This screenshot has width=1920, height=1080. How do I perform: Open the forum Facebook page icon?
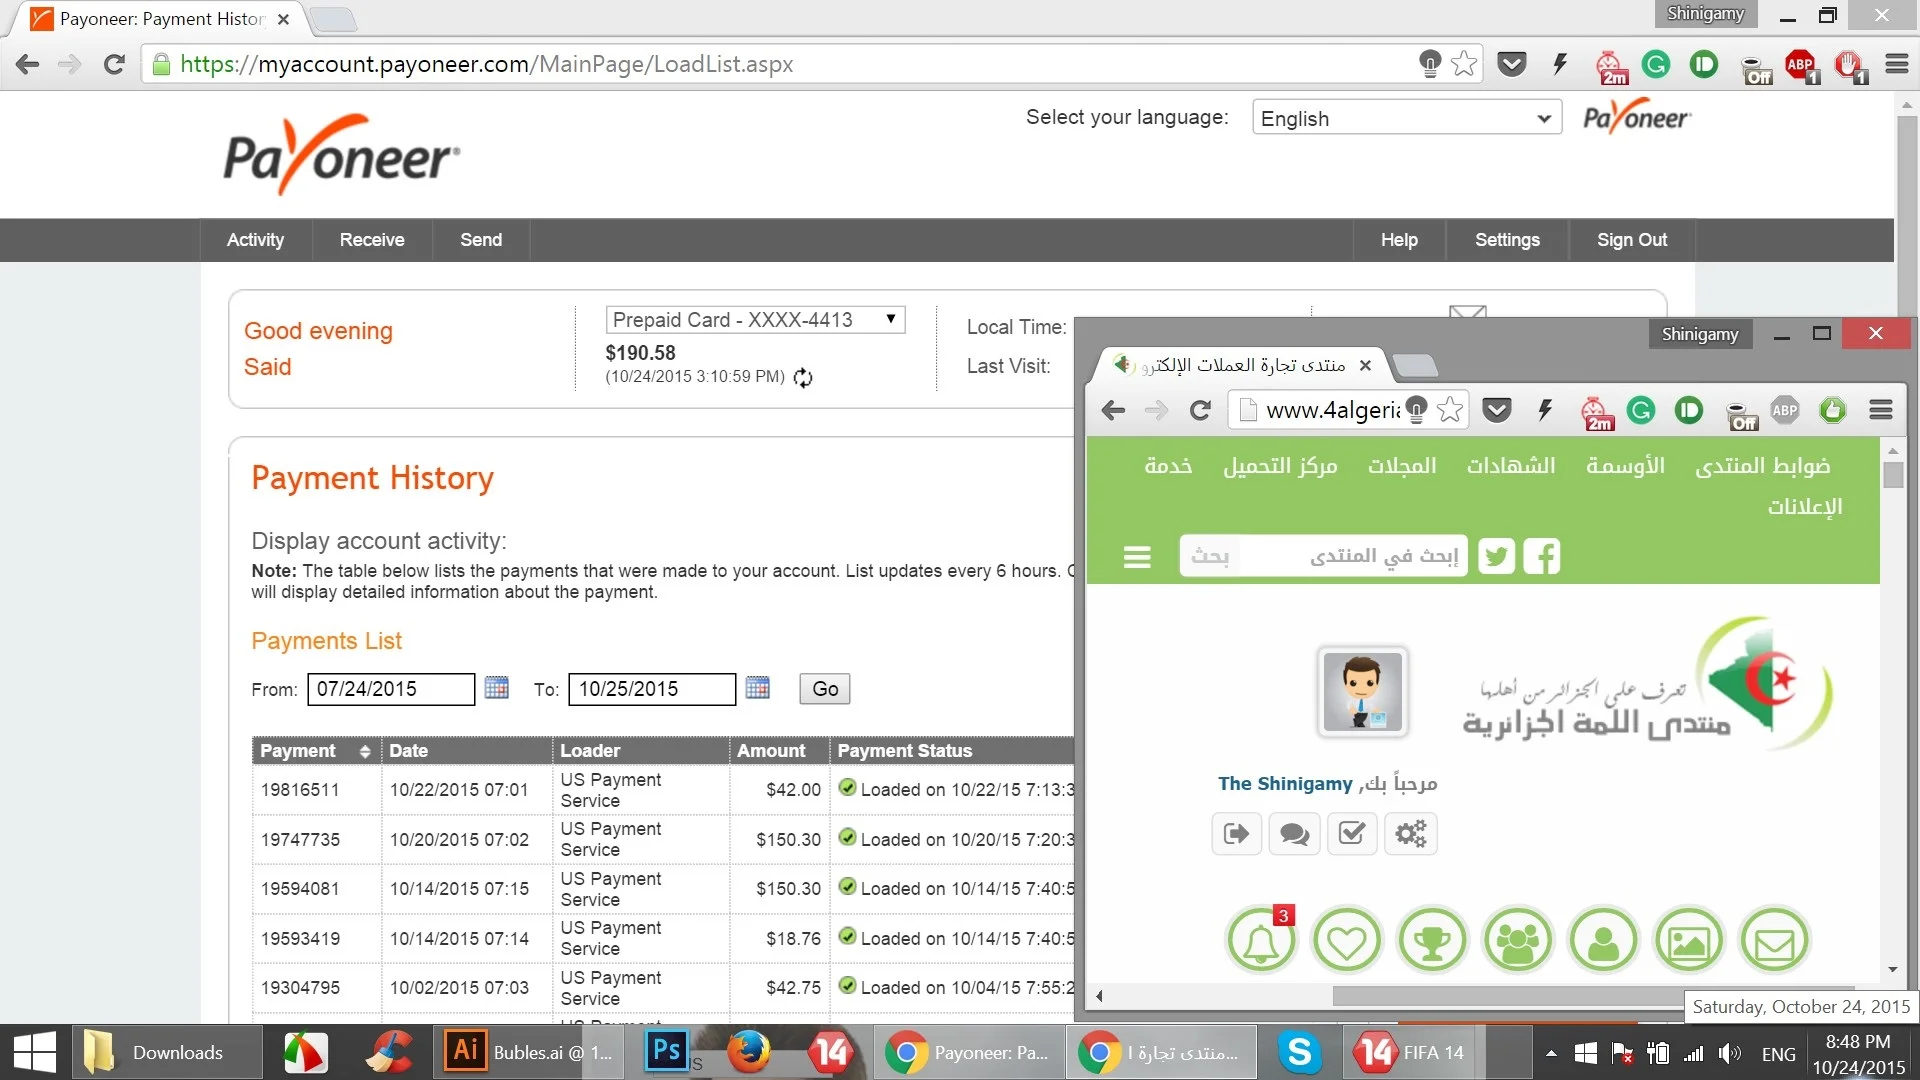pos(1541,556)
